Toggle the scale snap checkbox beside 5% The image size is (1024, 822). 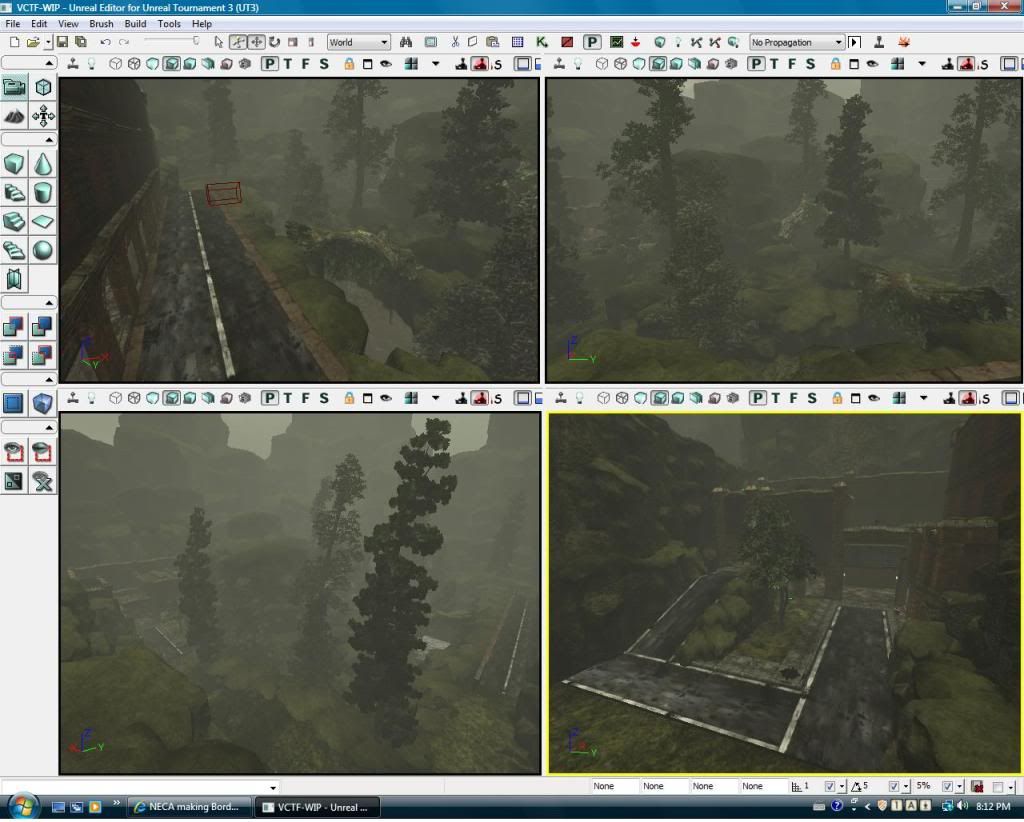(947, 787)
